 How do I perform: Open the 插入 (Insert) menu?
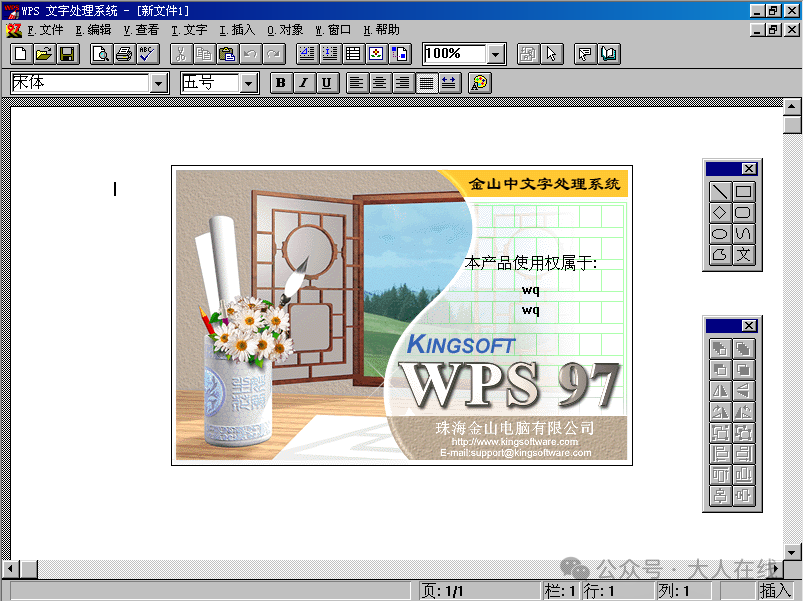237,30
